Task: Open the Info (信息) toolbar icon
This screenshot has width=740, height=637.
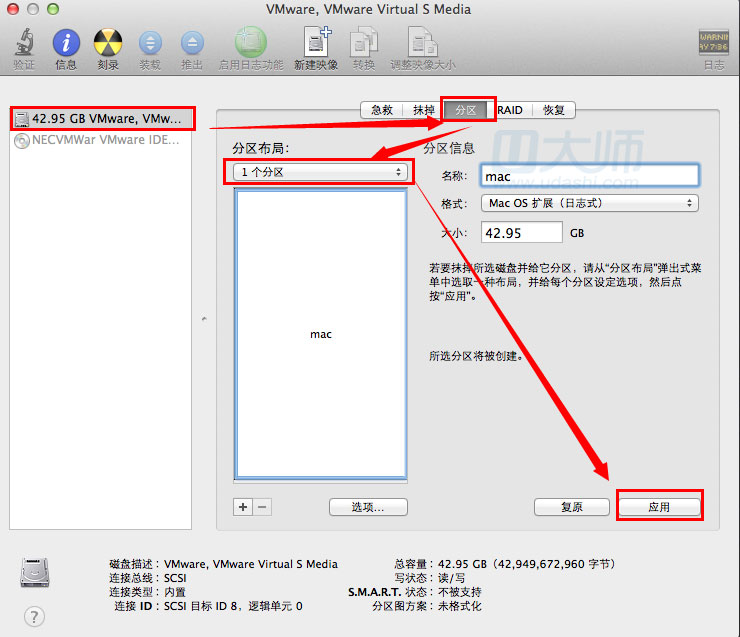Action: [x=66, y=43]
